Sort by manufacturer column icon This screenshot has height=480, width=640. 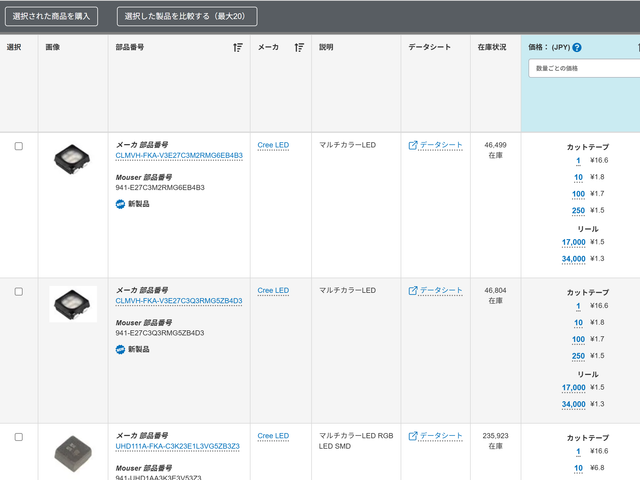299,47
